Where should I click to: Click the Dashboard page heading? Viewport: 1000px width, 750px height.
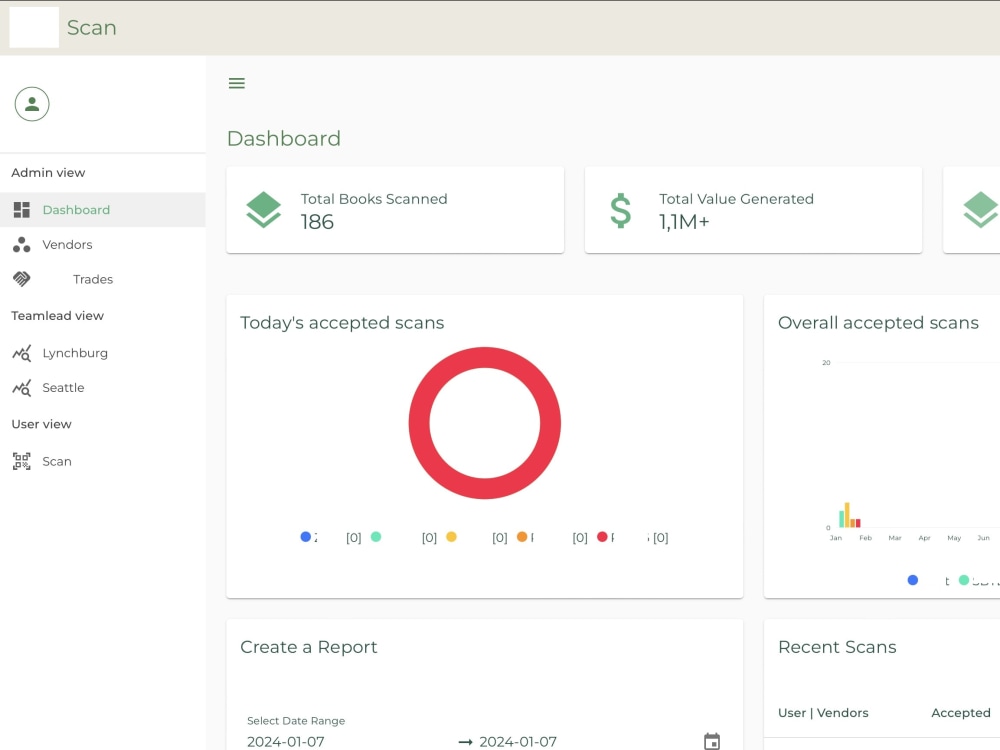point(284,138)
